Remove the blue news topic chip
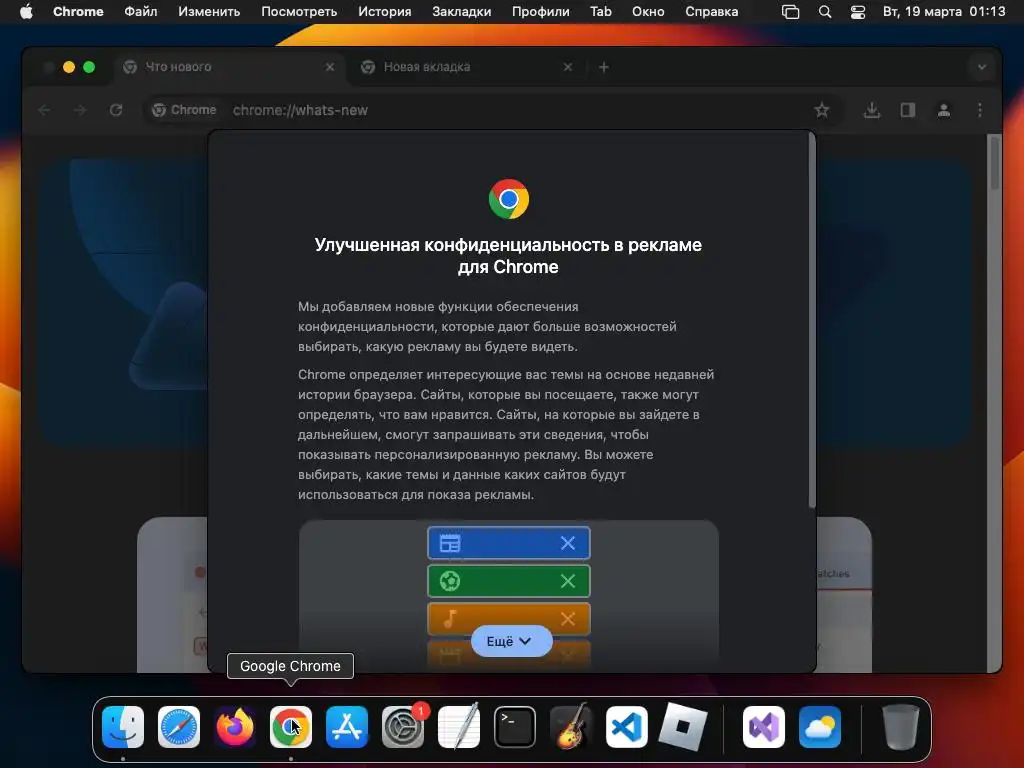This screenshot has width=1024, height=768. tap(568, 543)
